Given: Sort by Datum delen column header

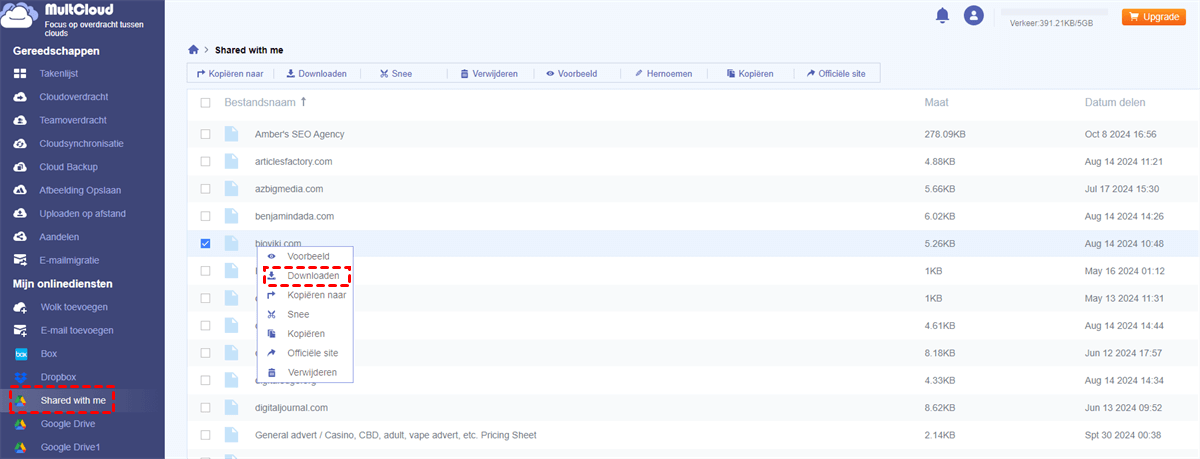Looking at the screenshot, I should (1114, 102).
